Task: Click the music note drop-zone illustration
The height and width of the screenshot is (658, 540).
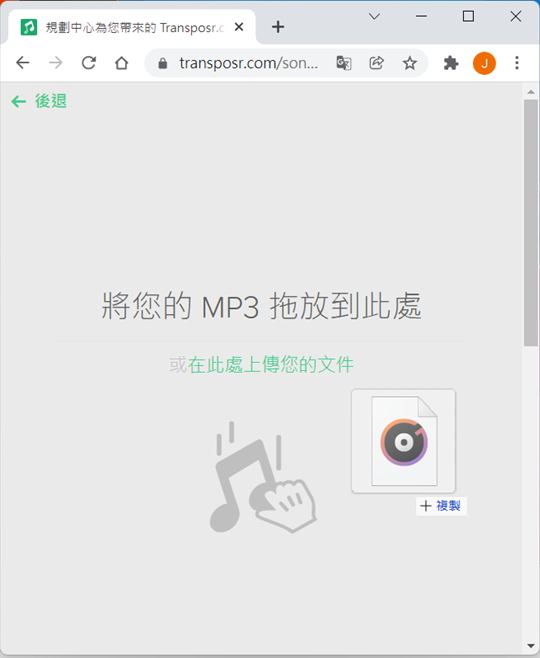Action: pyautogui.click(x=263, y=477)
